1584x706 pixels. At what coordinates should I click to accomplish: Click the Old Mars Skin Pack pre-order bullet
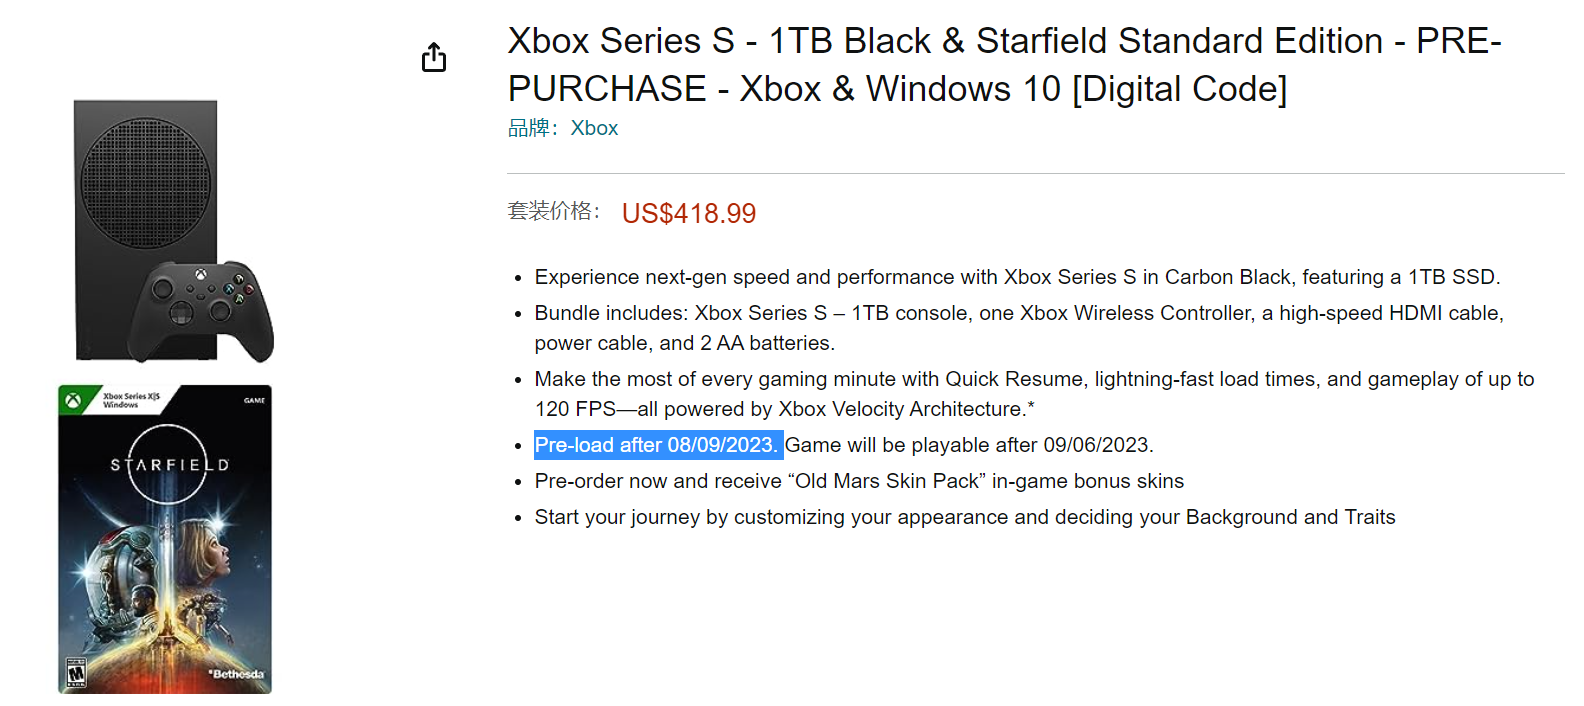[x=859, y=481]
